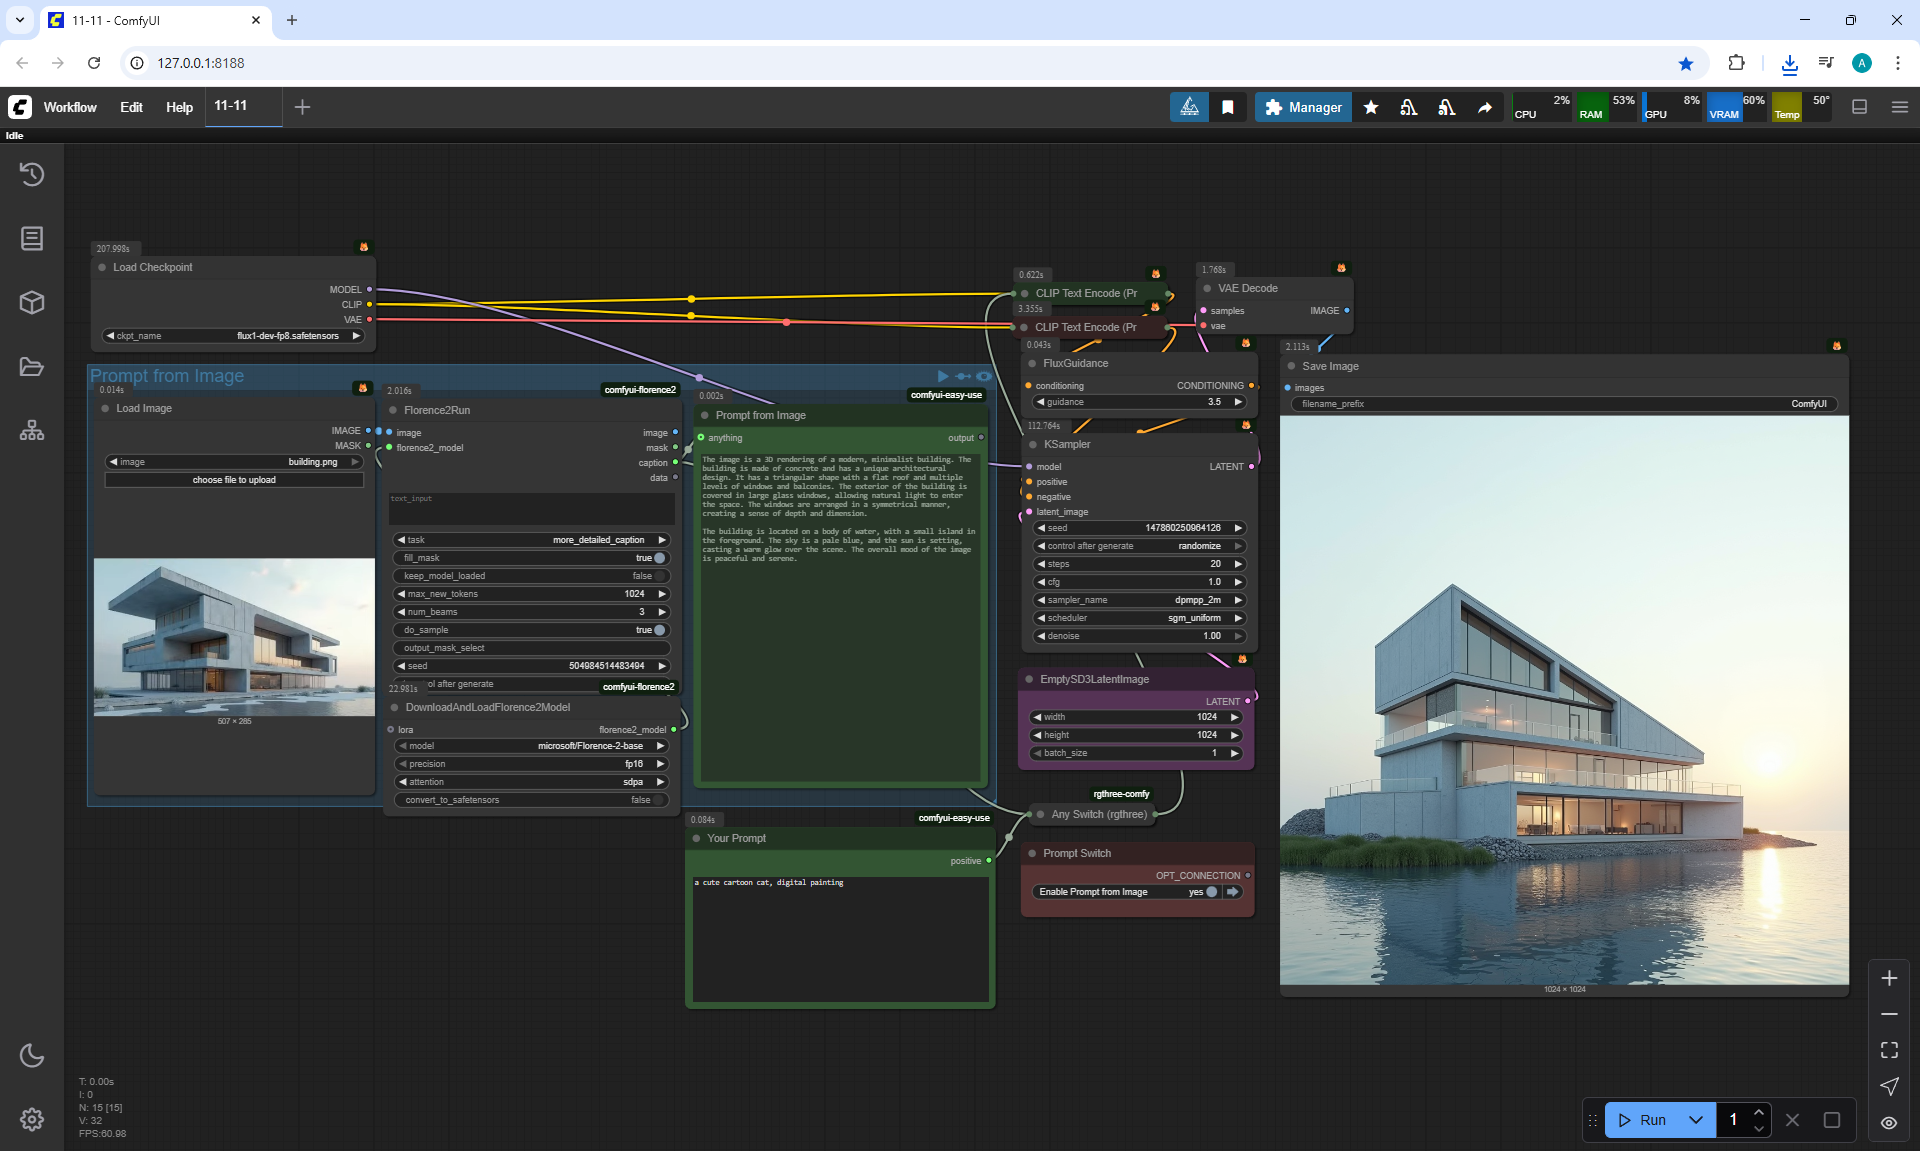Screen dimensions: 1920x1151
Task: Open the sampler_name dropdown in KSampler
Action: tap(1139, 600)
